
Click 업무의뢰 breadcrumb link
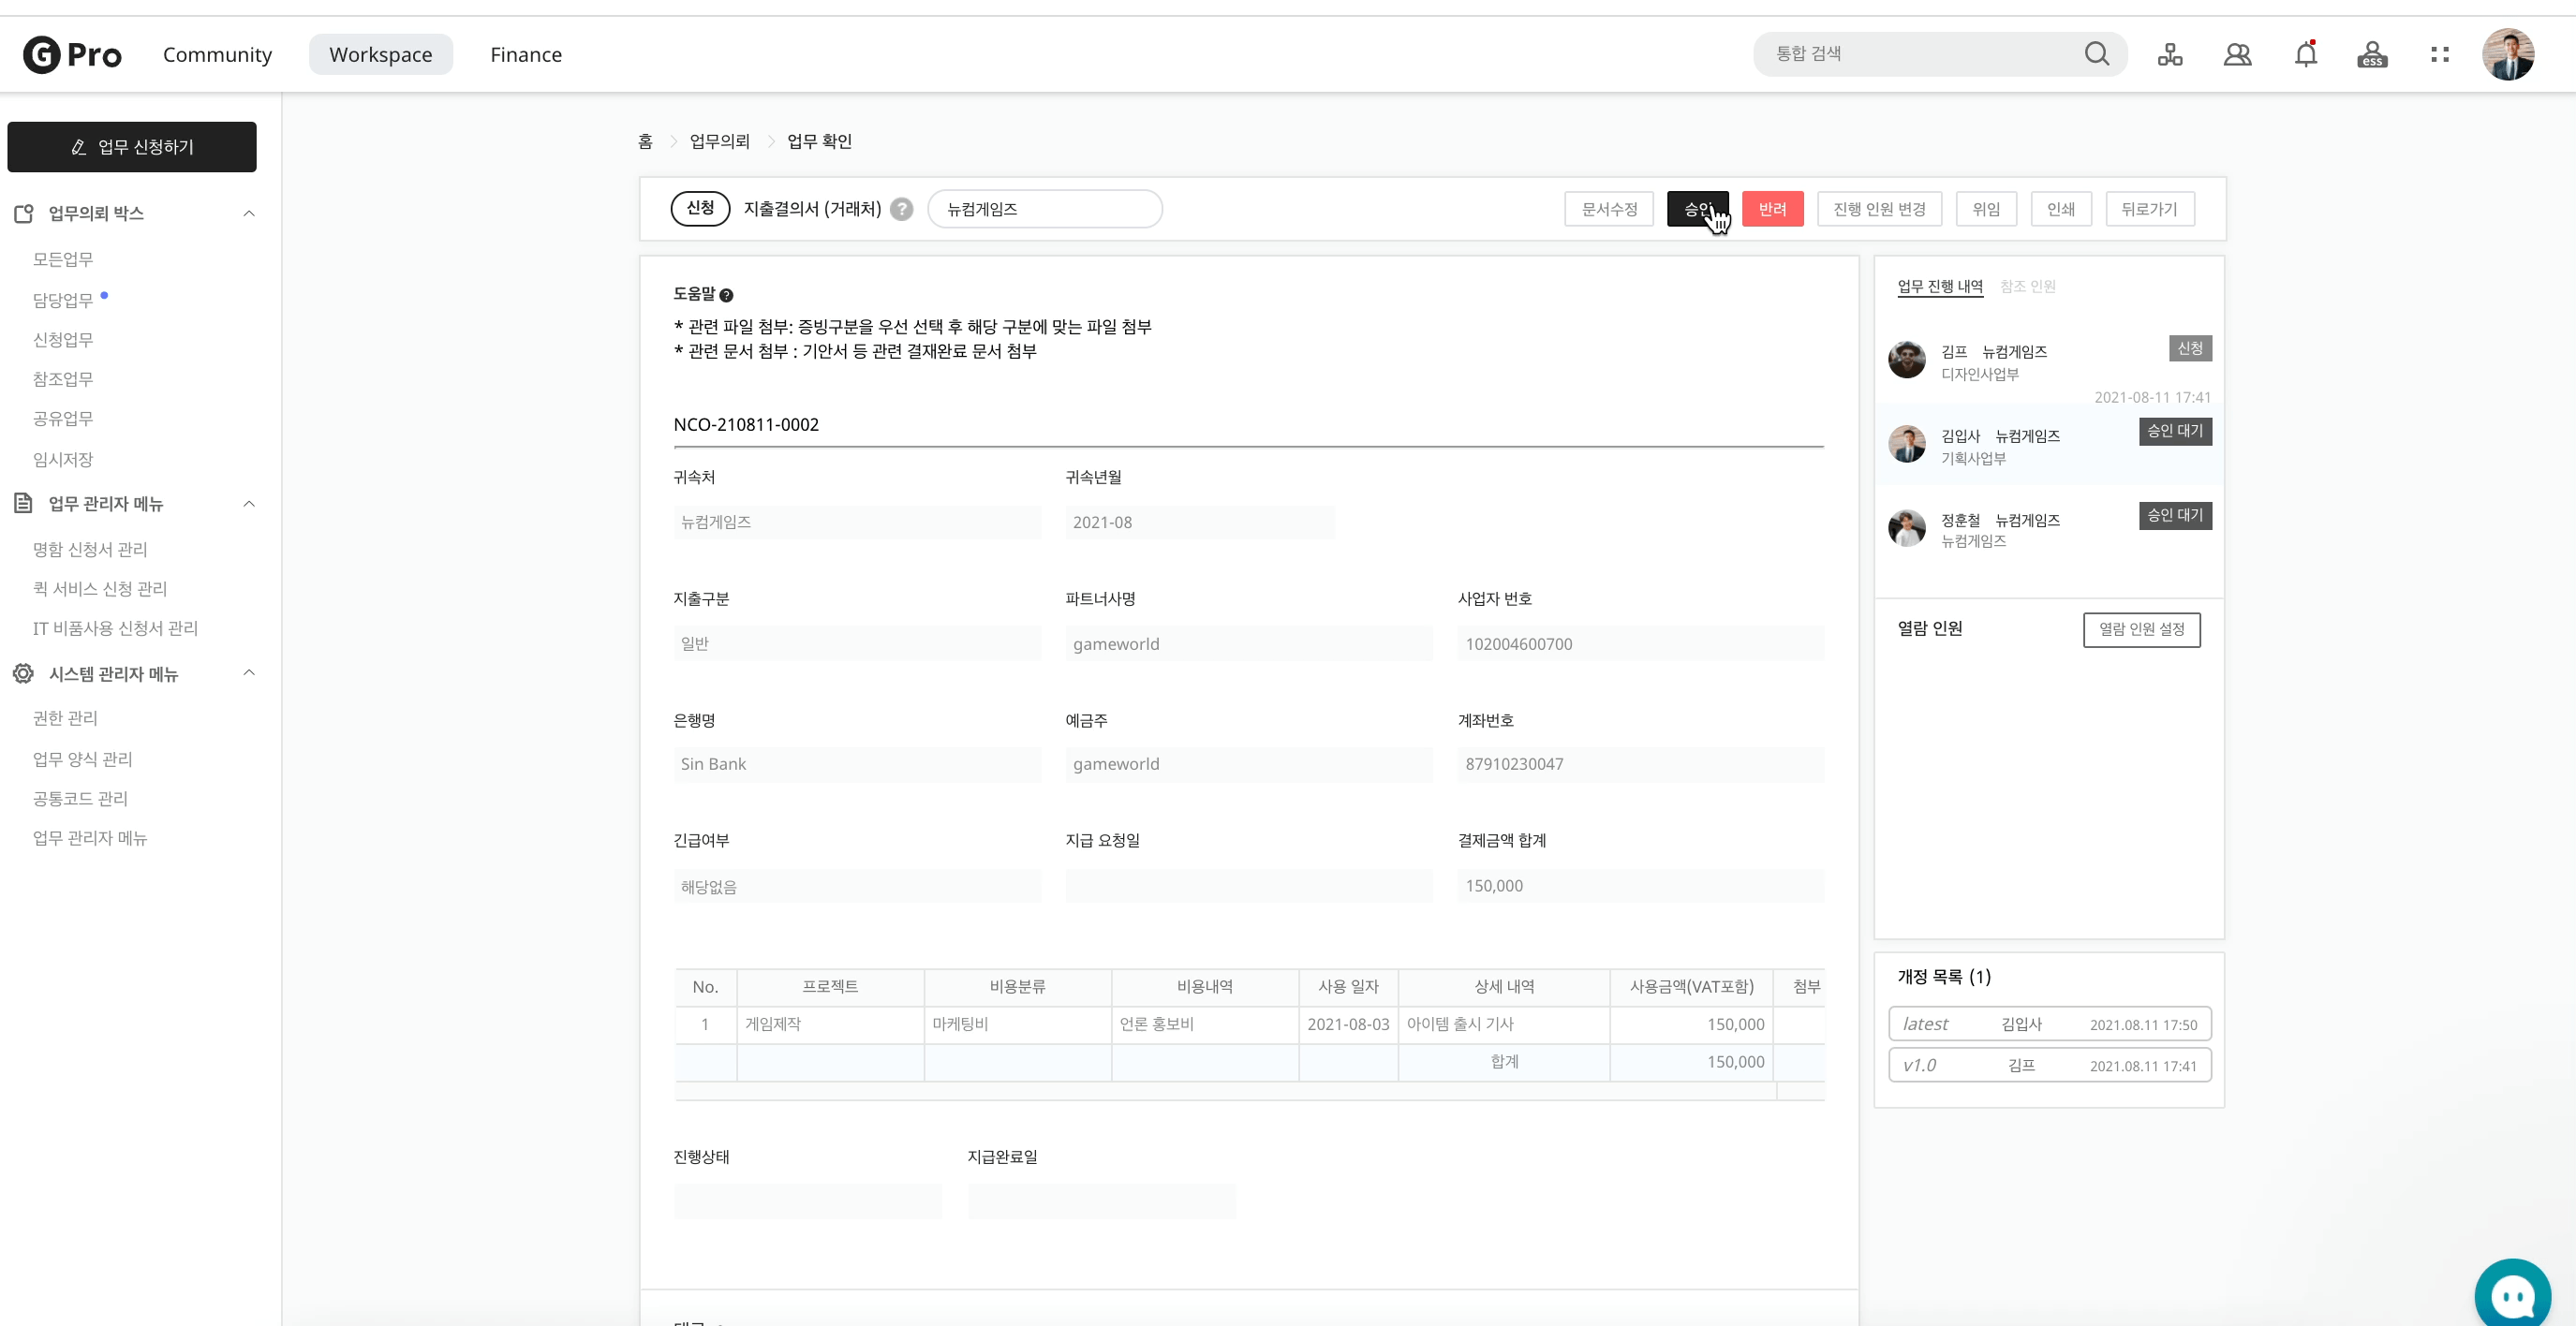click(719, 141)
